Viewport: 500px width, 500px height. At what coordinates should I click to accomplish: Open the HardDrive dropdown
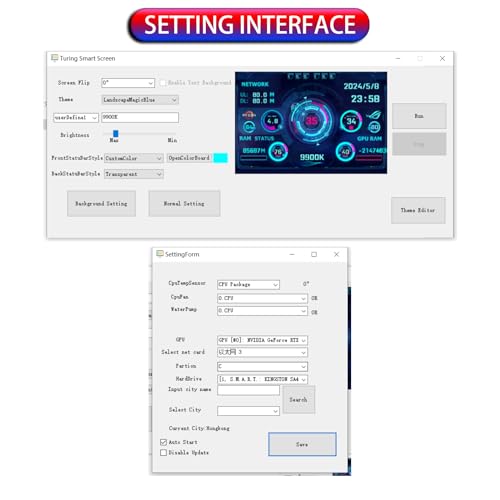point(262,379)
